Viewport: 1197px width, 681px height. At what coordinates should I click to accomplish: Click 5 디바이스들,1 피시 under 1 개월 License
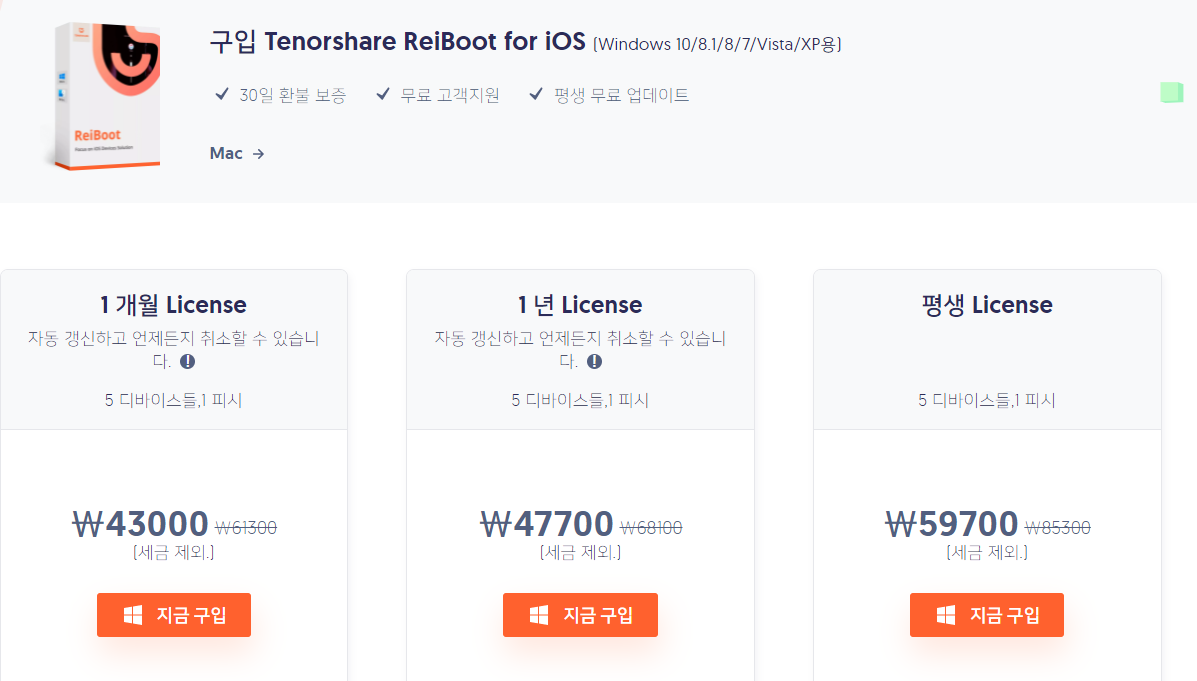point(173,400)
